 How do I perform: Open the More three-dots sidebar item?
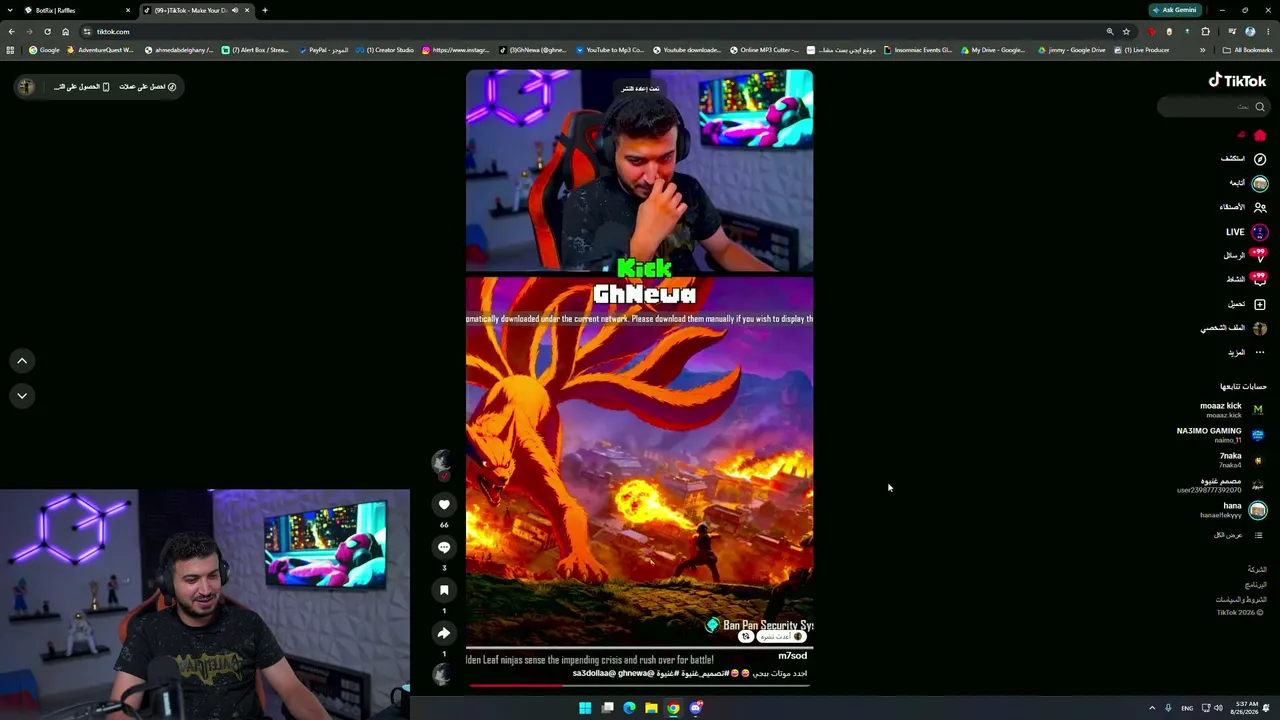coord(1260,352)
